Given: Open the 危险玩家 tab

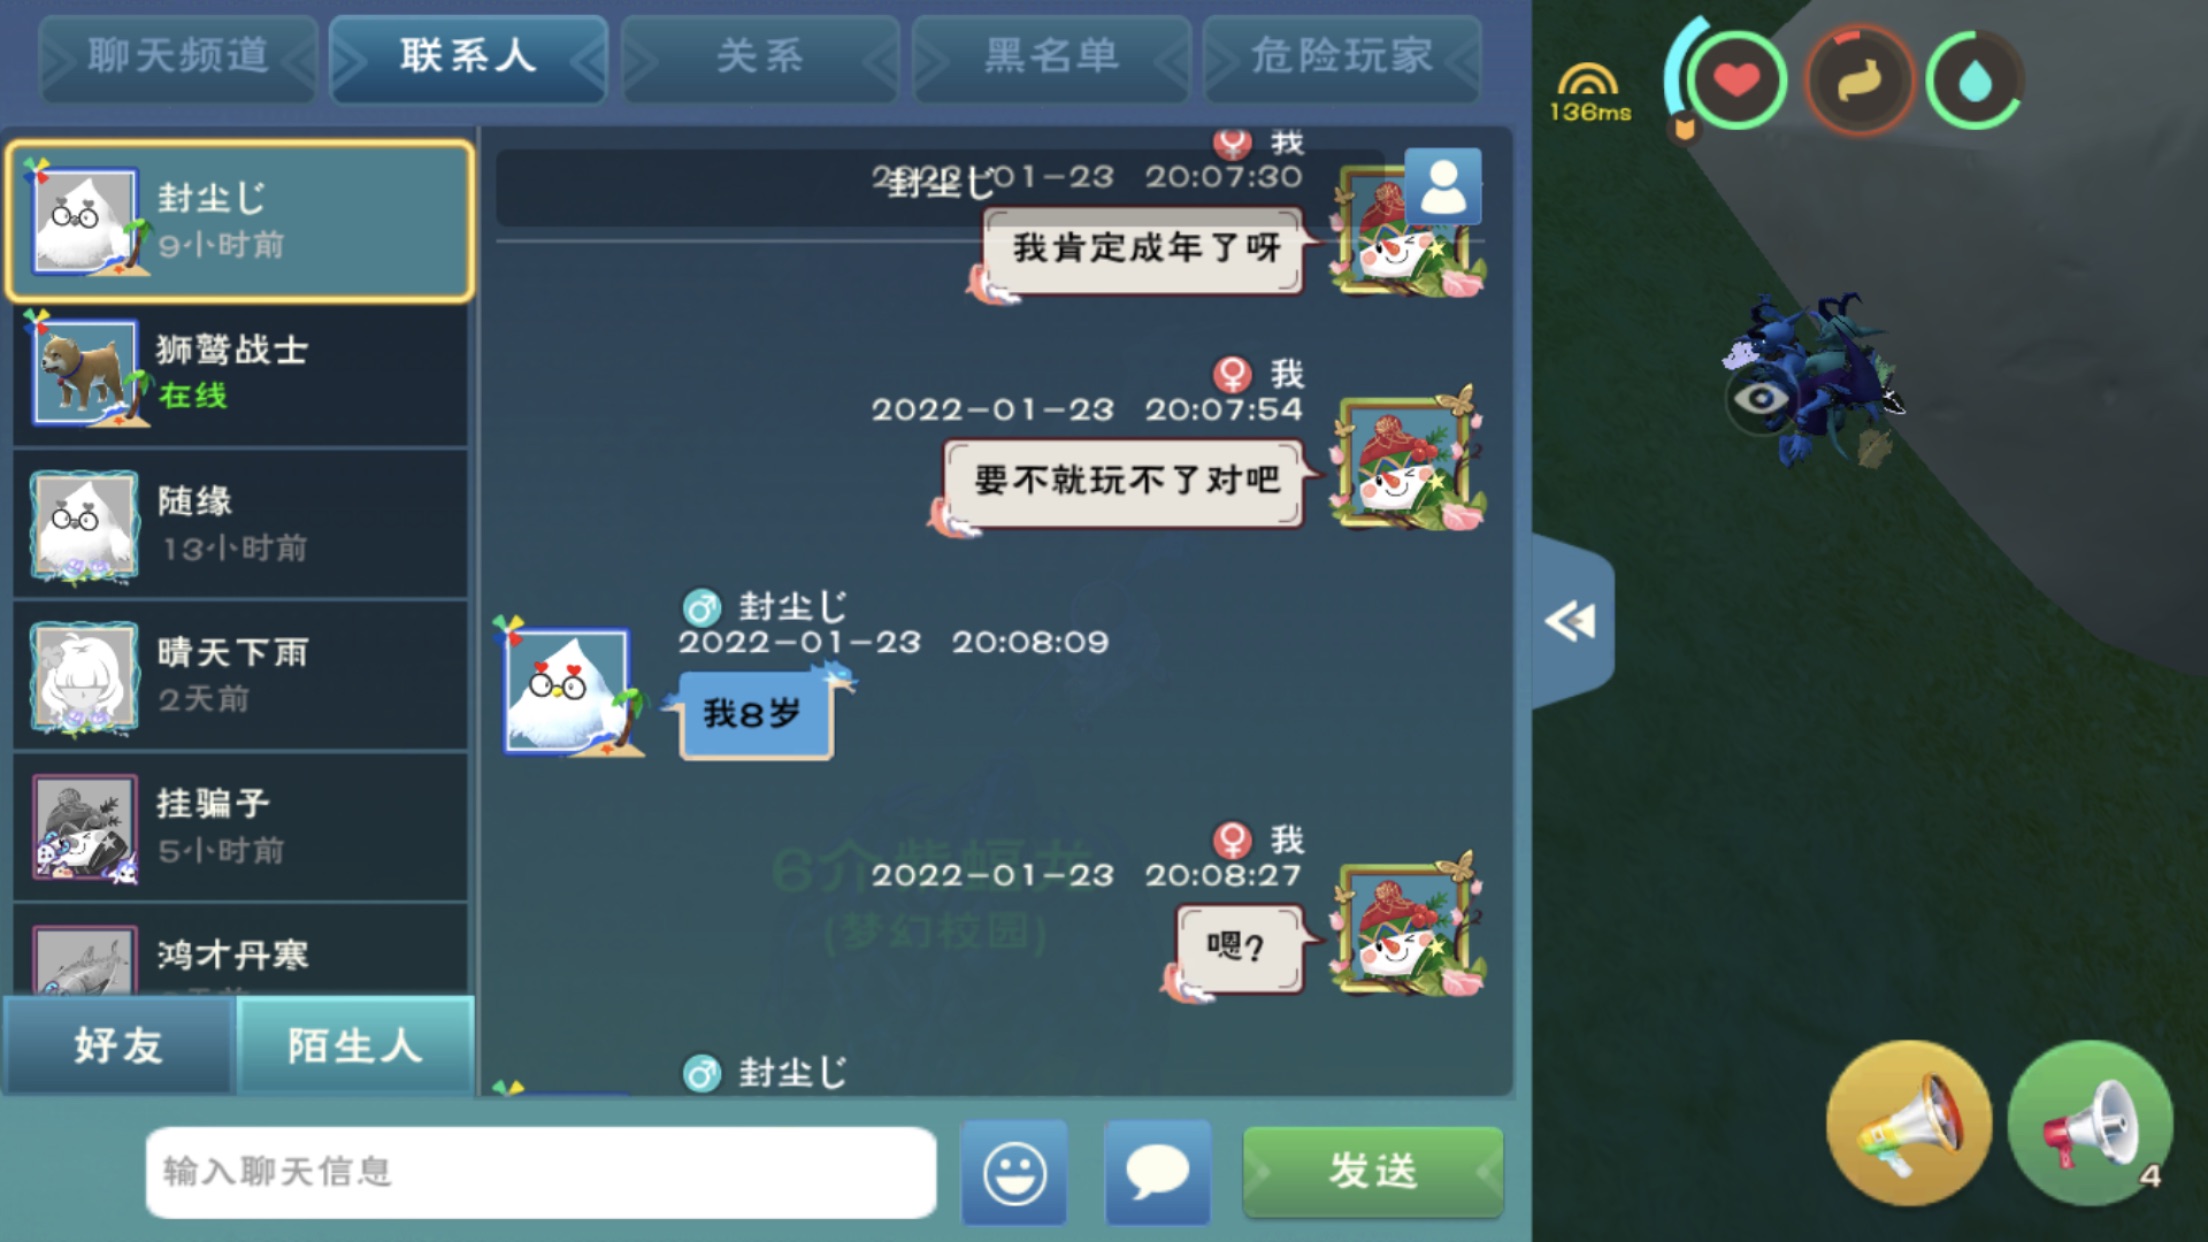Looking at the screenshot, I should (1342, 56).
